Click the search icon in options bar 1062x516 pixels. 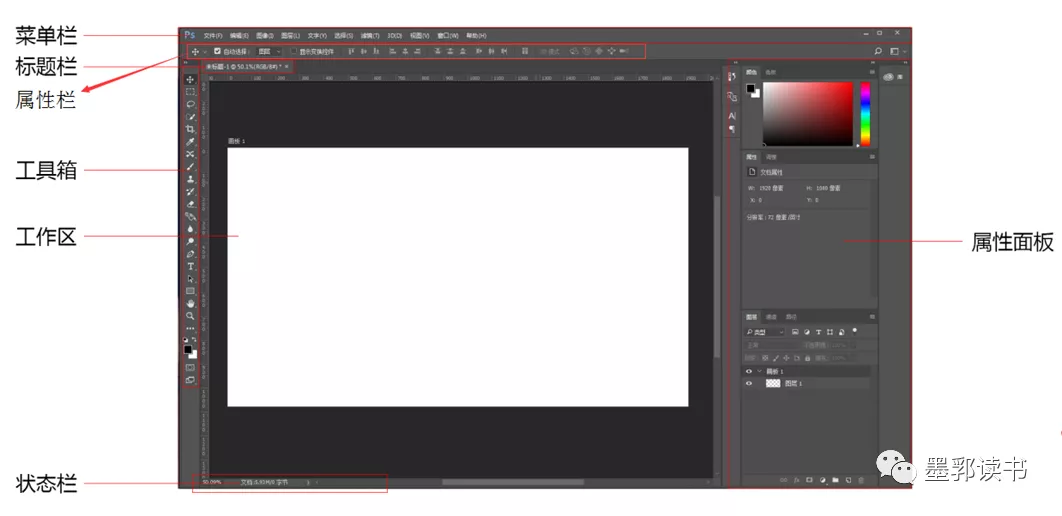(x=878, y=50)
